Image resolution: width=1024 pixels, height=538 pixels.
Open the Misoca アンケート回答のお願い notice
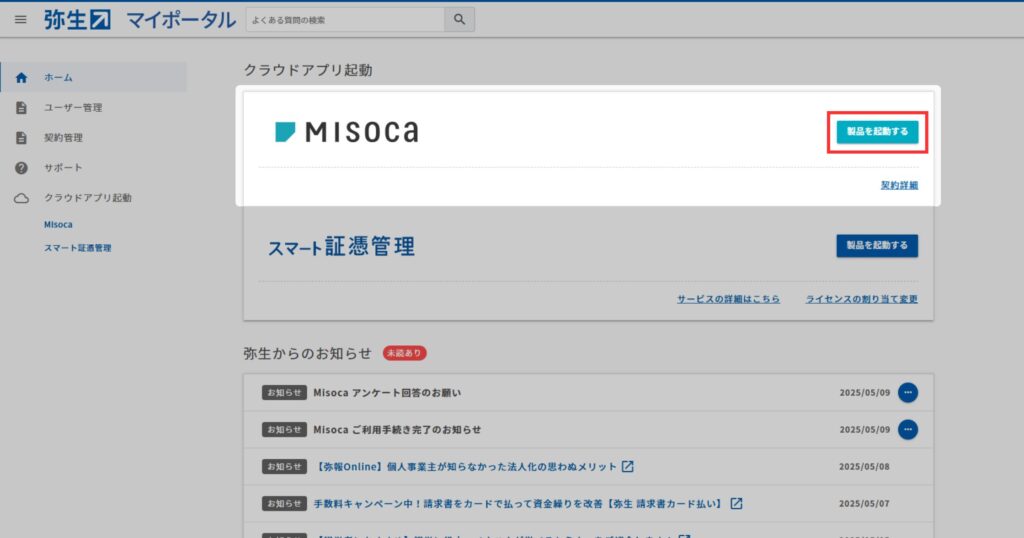click(387, 393)
